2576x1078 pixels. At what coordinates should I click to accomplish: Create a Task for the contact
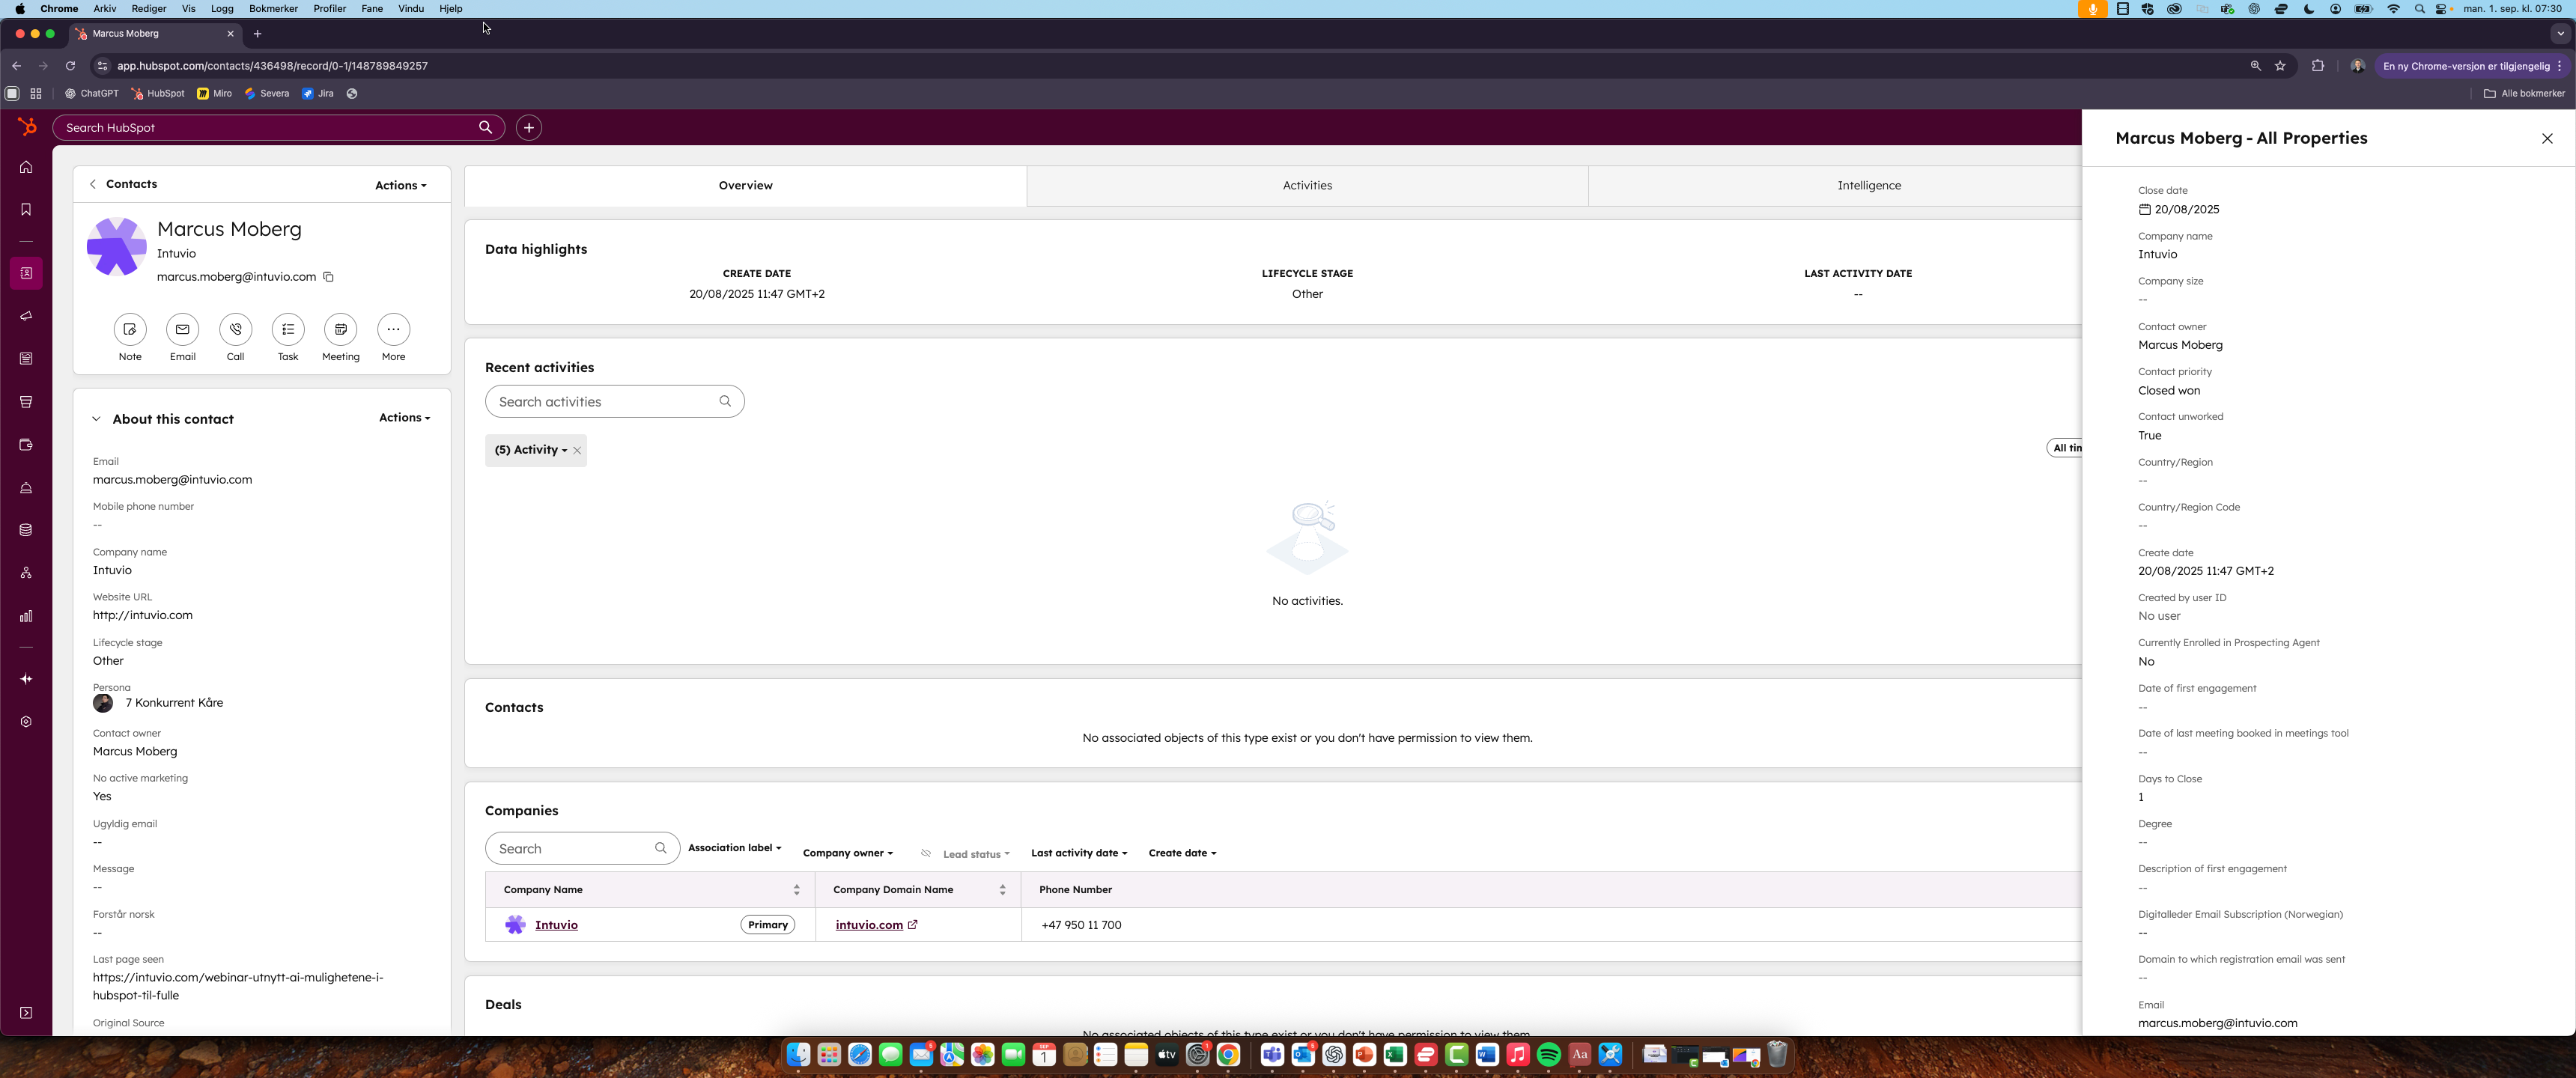coord(288,329)
